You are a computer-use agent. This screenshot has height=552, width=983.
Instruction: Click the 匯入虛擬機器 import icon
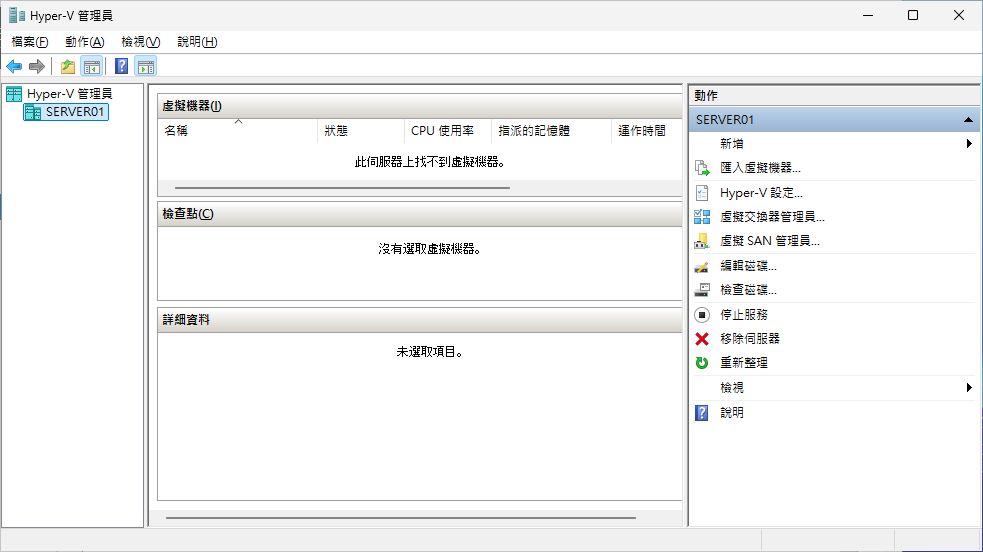702,168
